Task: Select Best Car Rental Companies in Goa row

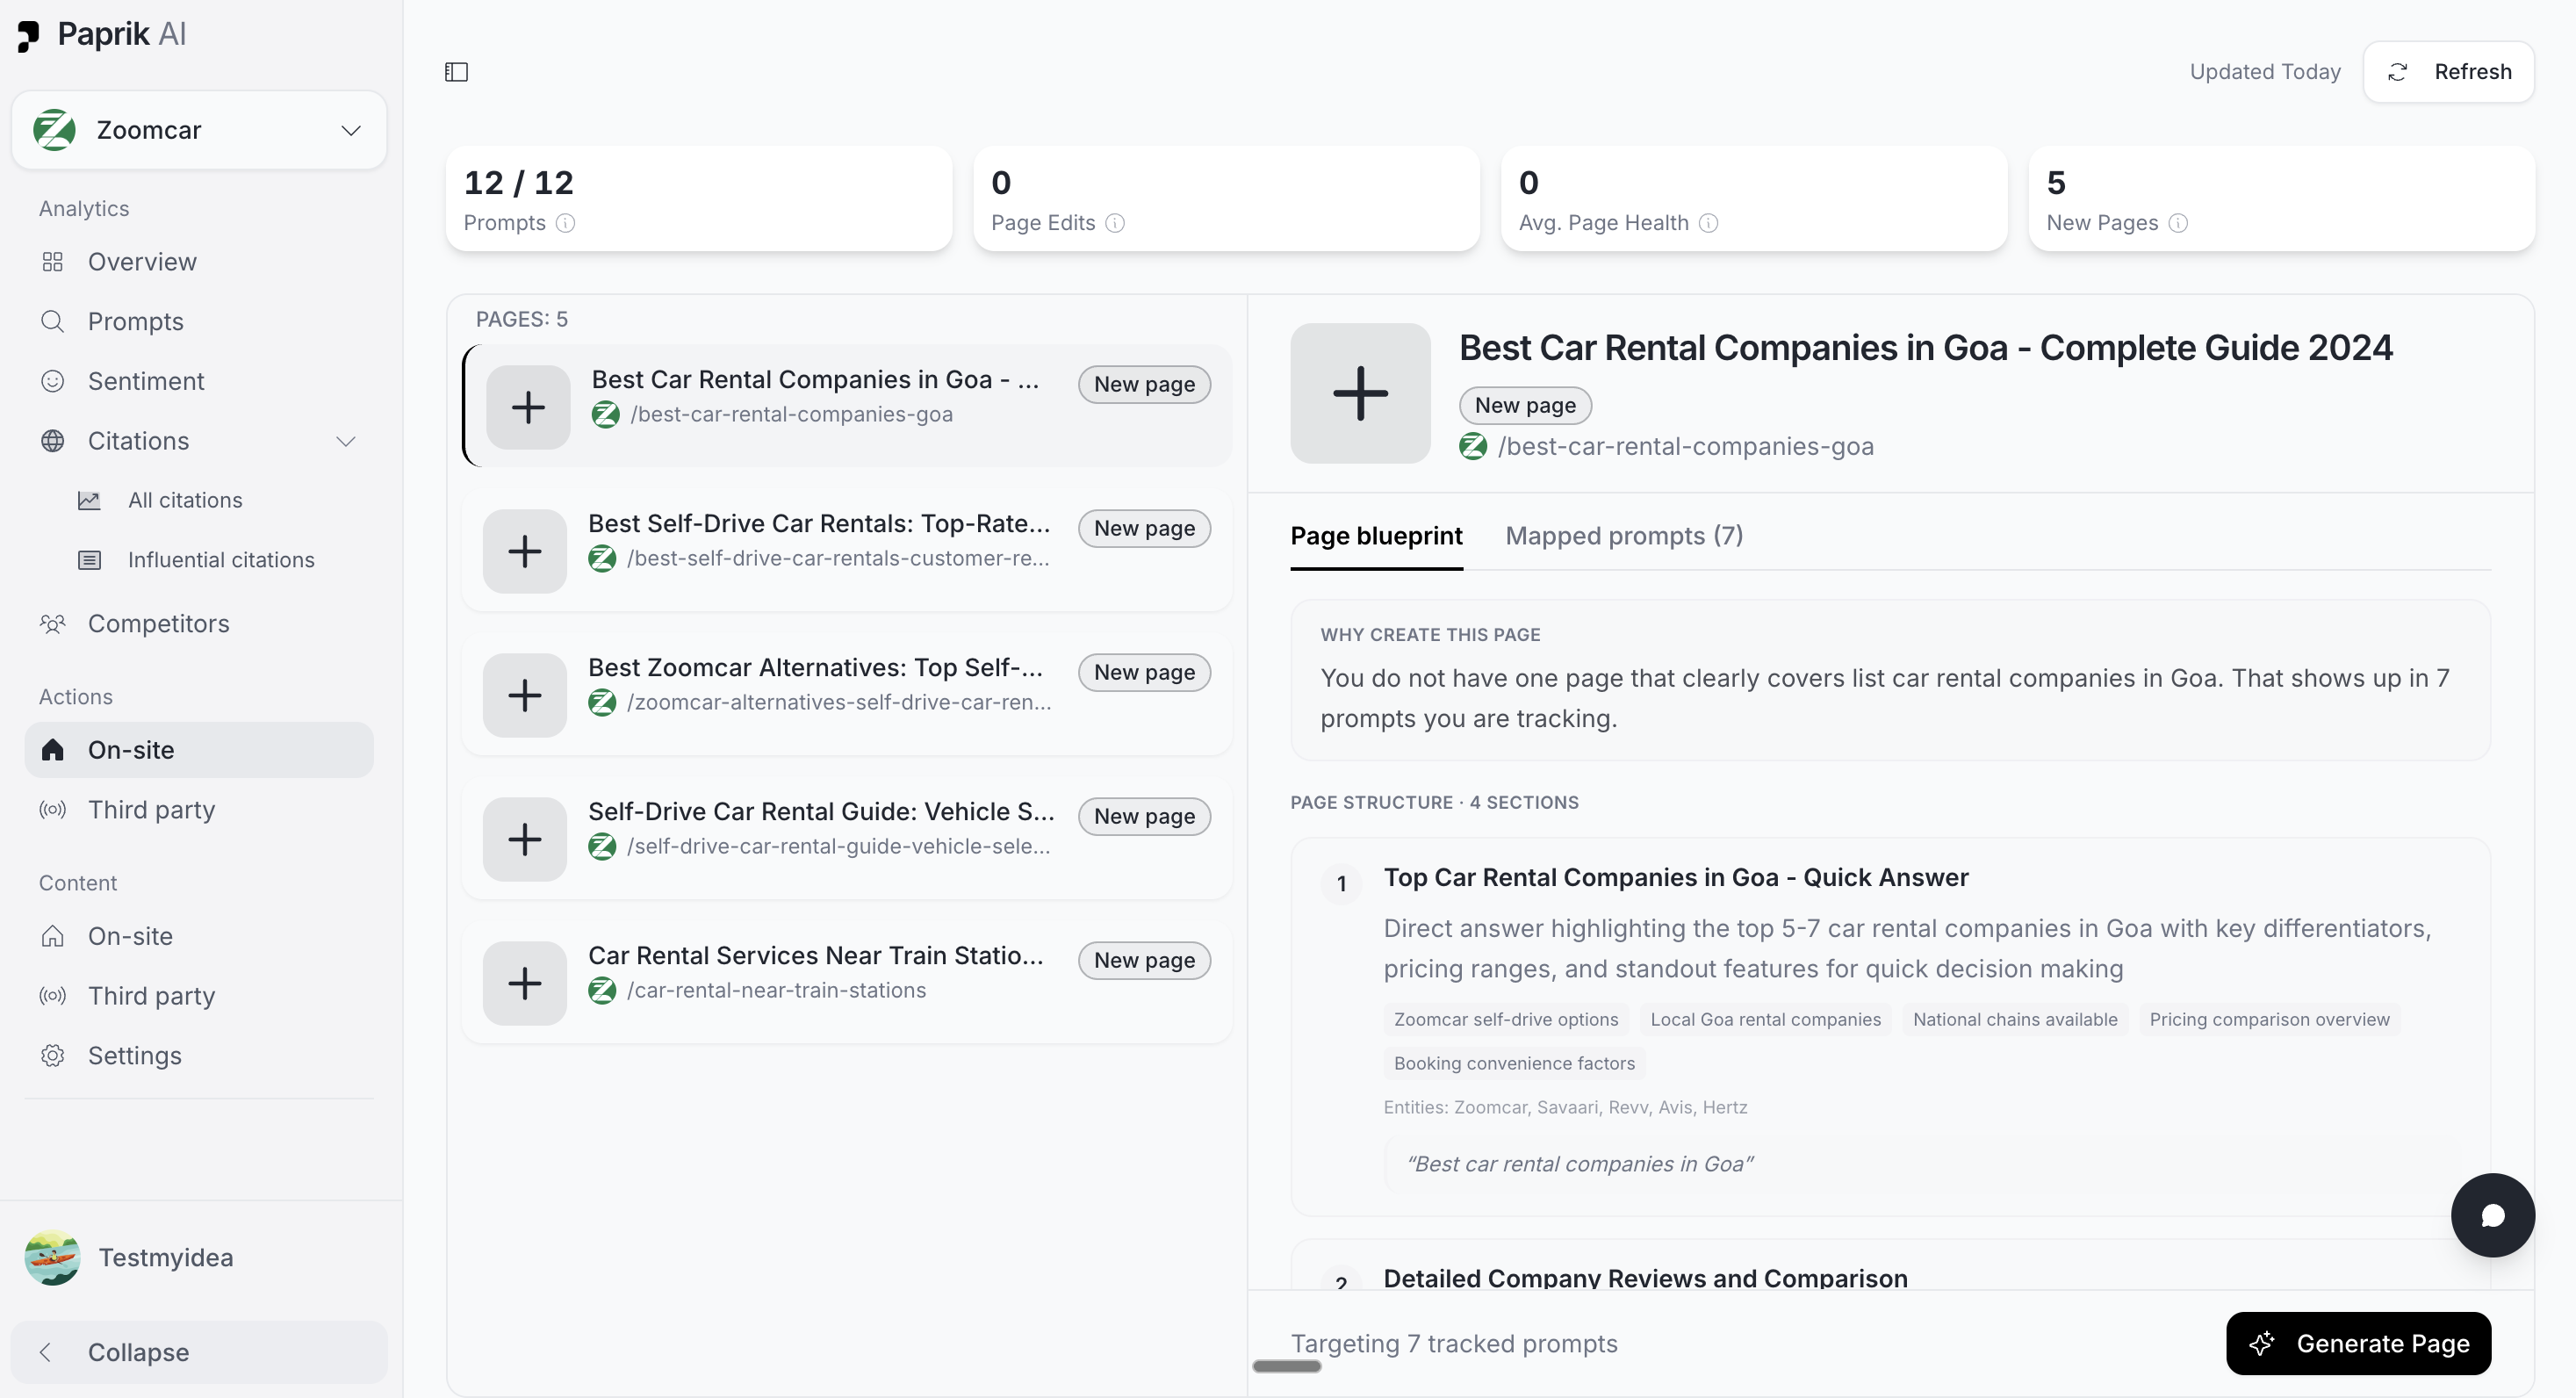Action: point(846,406)
